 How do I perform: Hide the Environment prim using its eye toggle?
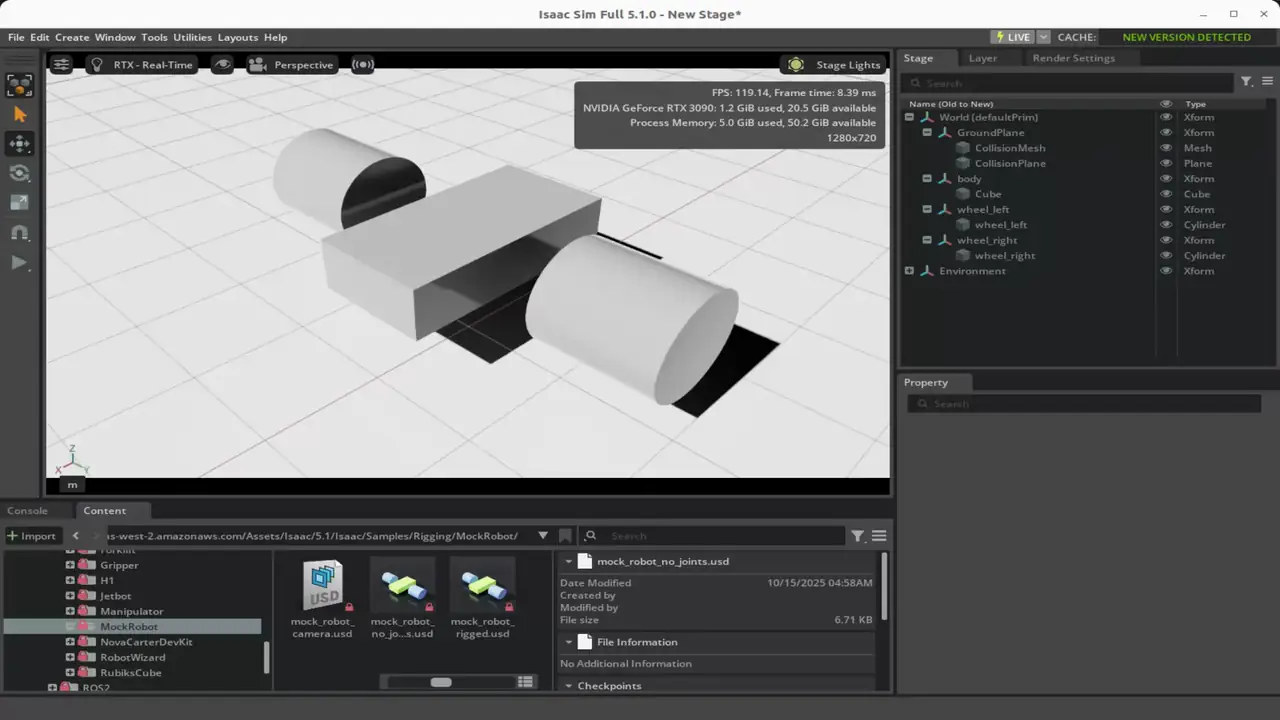pos(1165,270)
